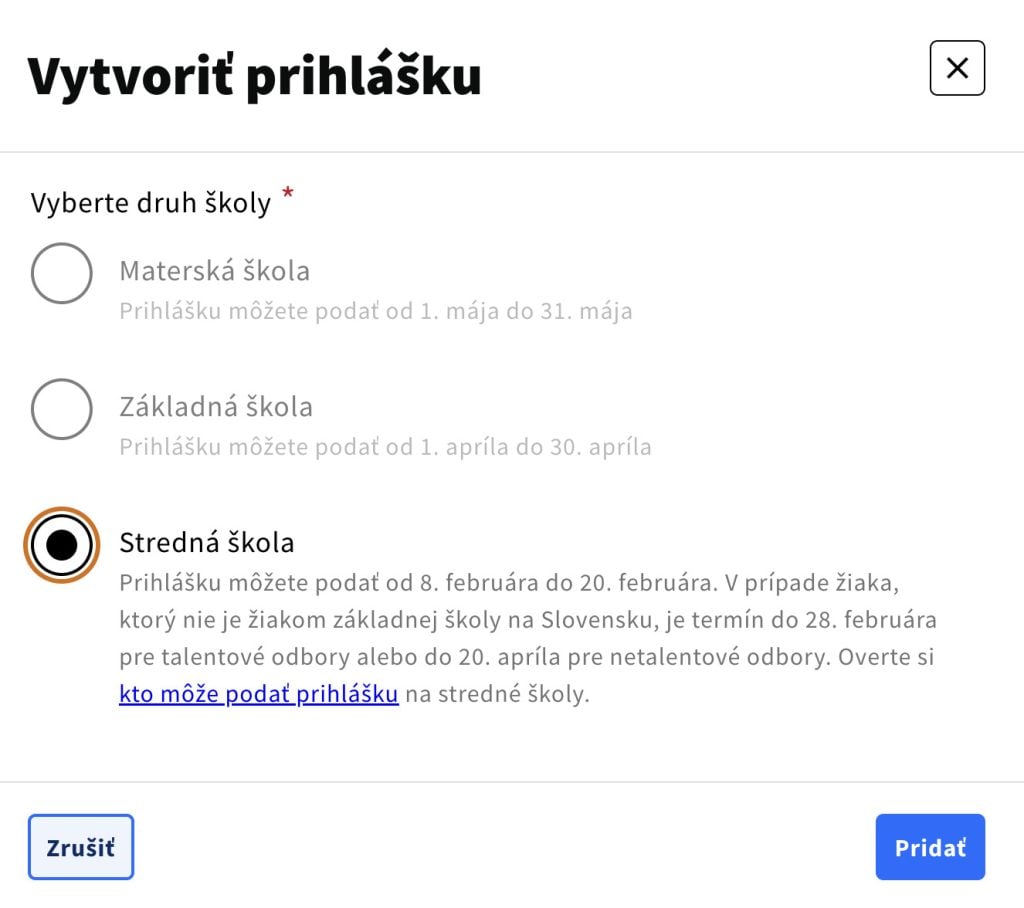
Task: Click the blue Pridať confirmation button
Action: pyautogui.click(x=929, y=847)
